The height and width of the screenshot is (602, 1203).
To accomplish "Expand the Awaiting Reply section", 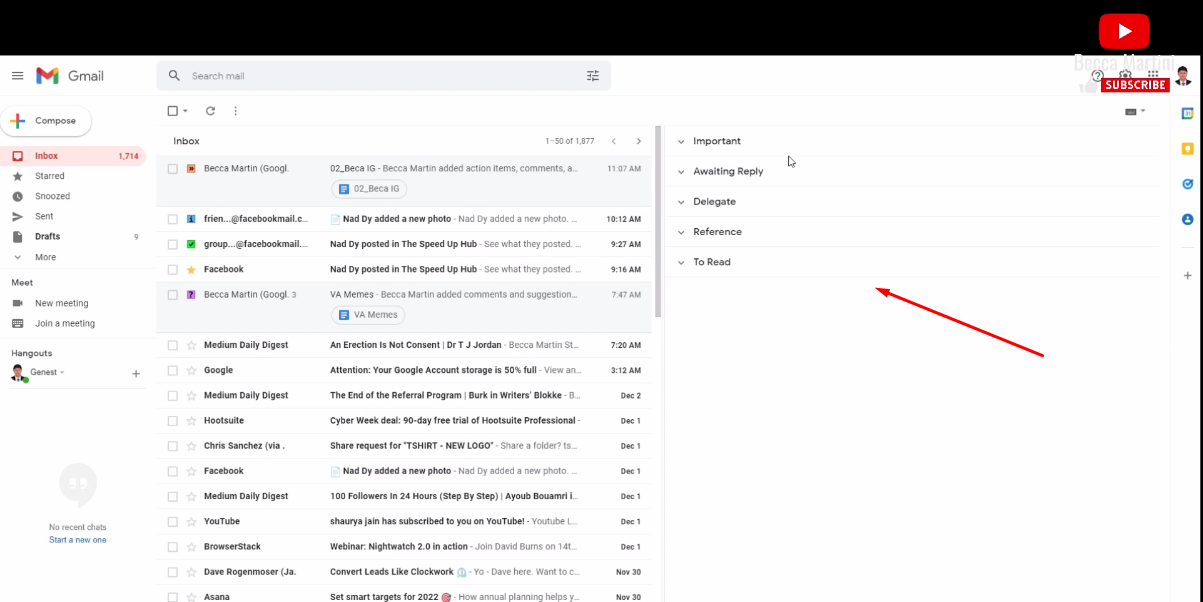I will 681,172.
